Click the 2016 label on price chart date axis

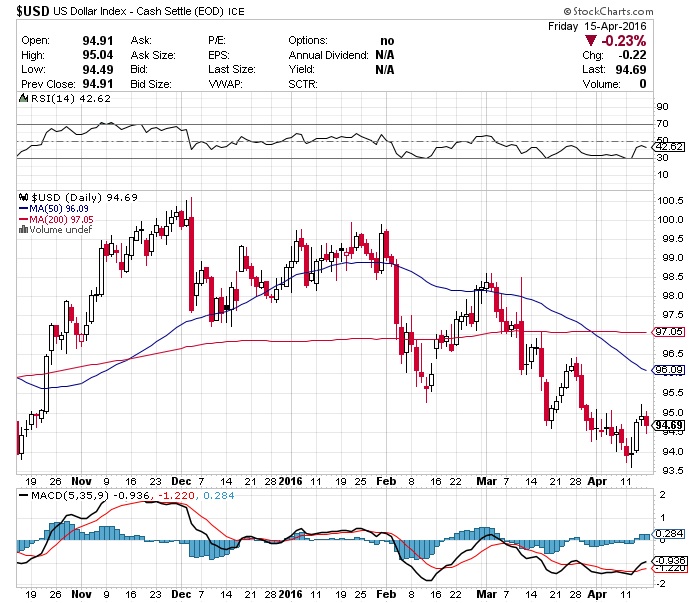[x=290, y=481]
